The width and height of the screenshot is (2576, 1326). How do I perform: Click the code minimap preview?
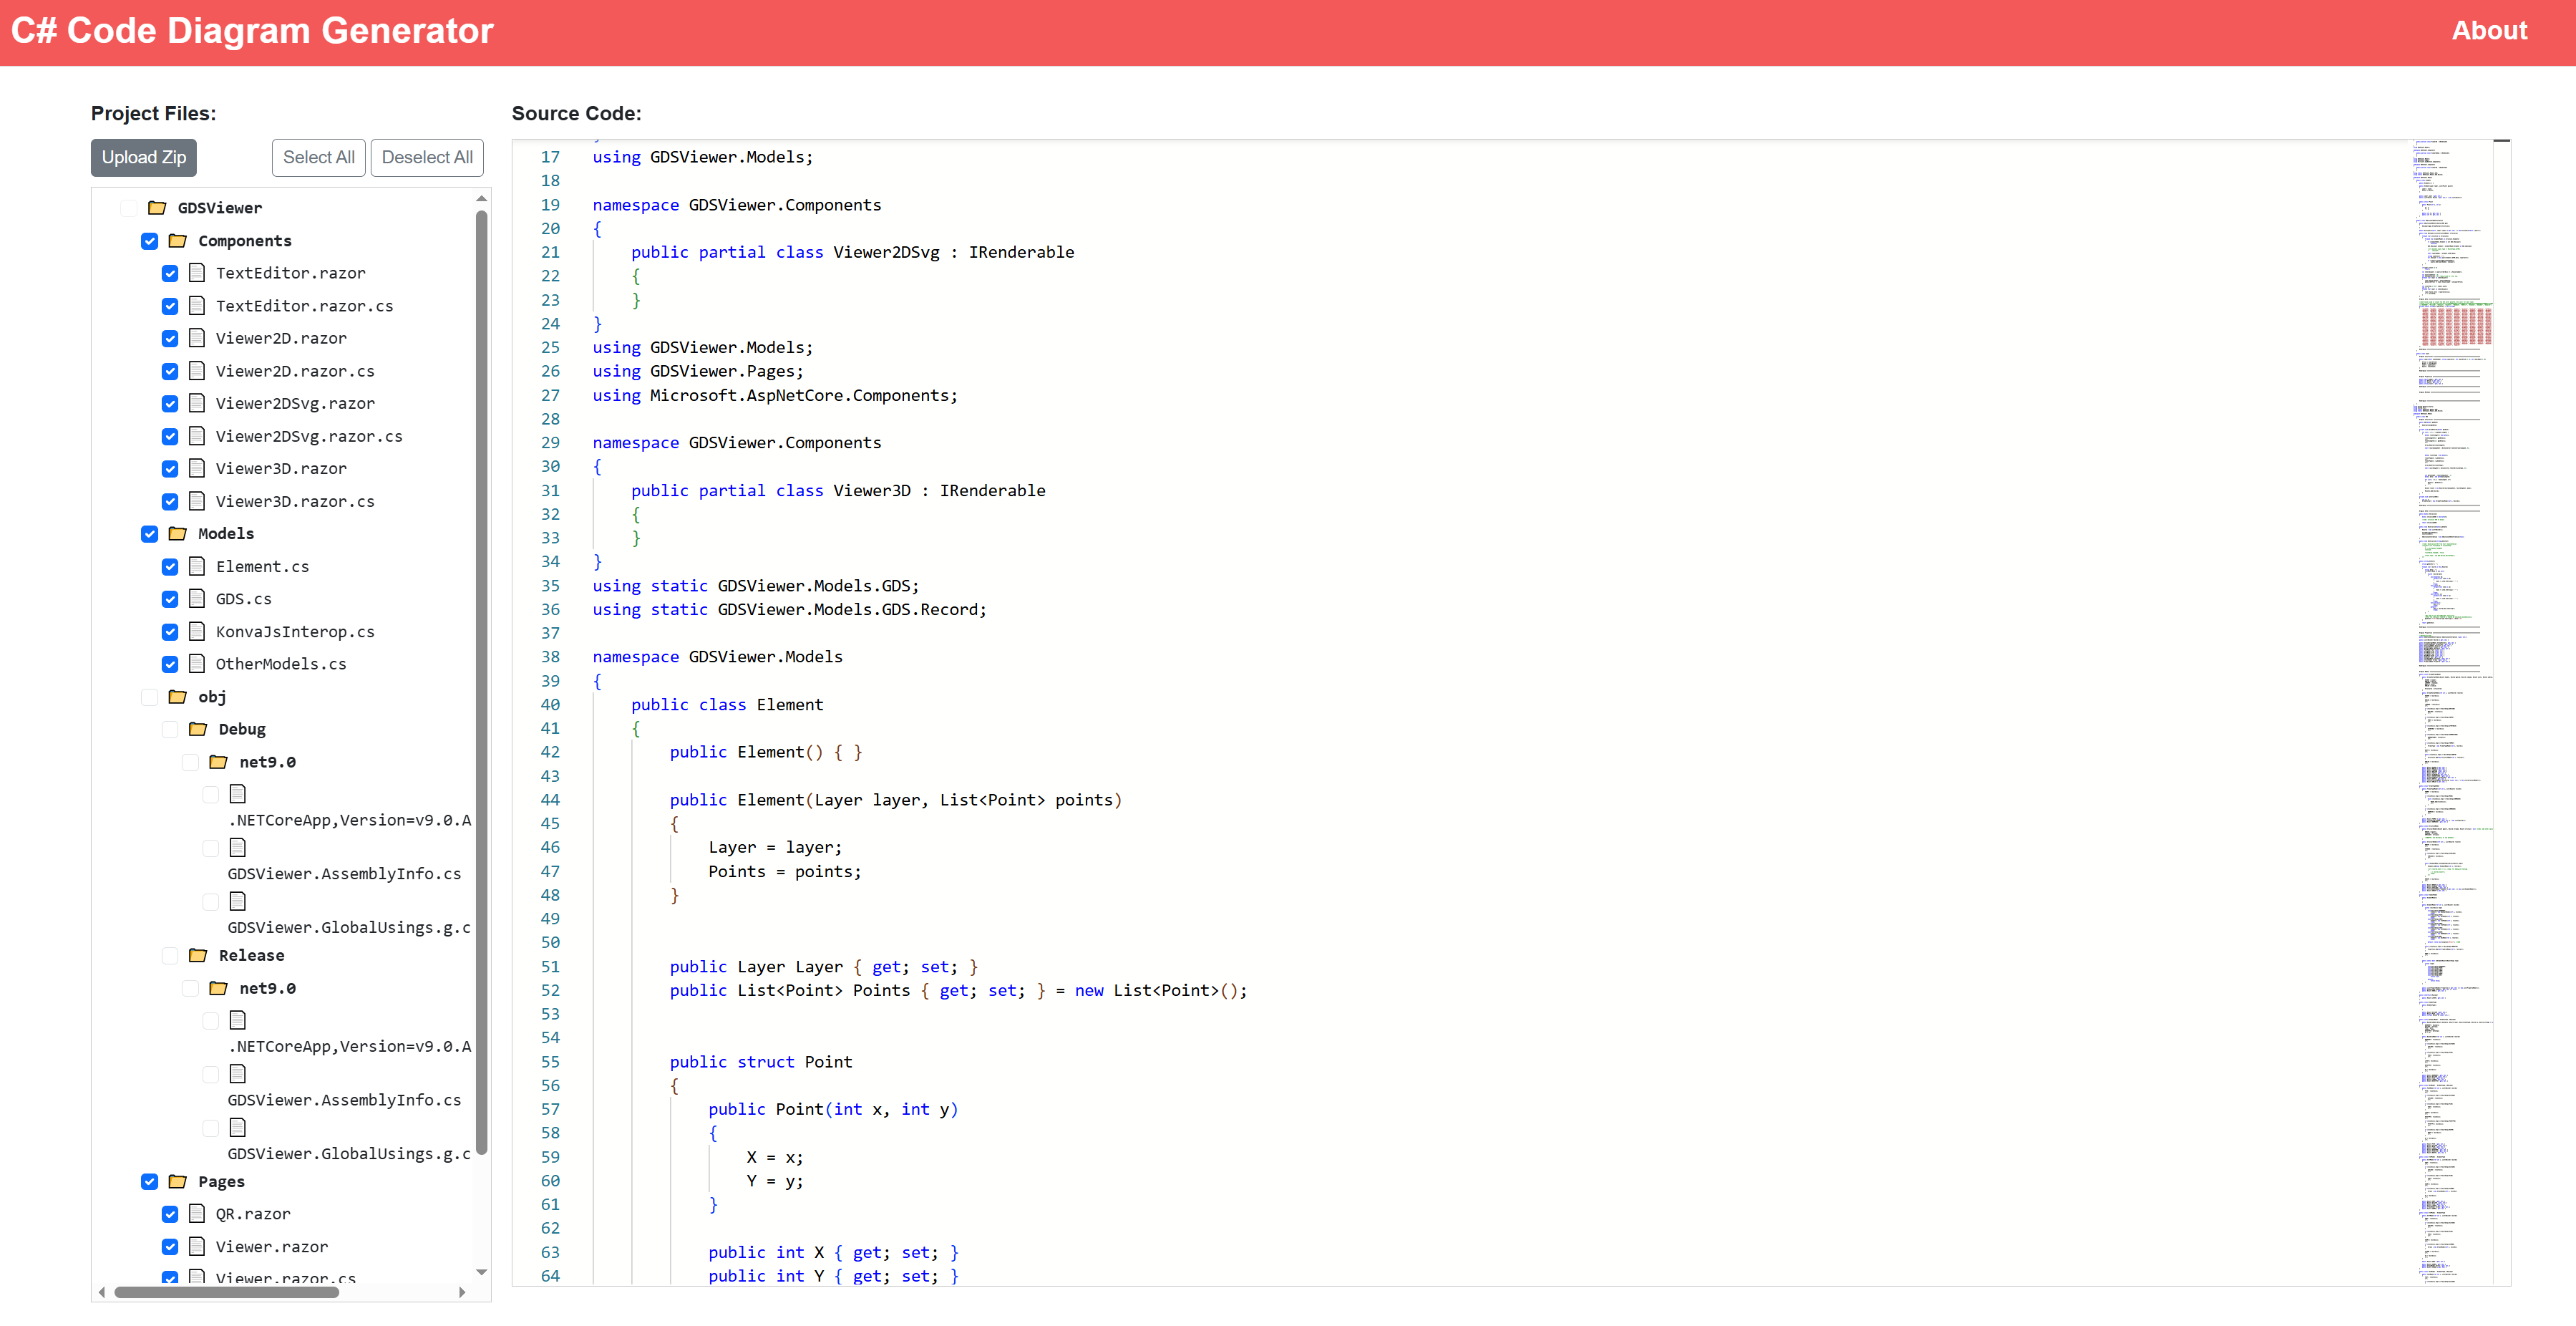coord(2453,712)
